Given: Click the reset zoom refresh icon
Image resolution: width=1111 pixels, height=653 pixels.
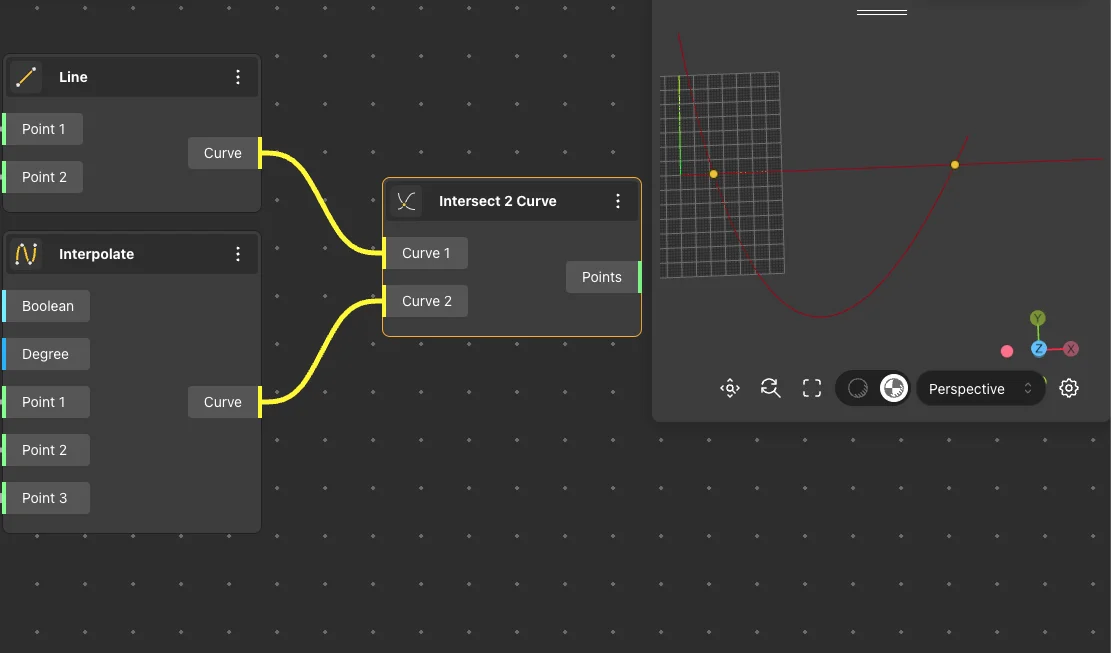Looking at the screenshot, I should pos(770,388).
